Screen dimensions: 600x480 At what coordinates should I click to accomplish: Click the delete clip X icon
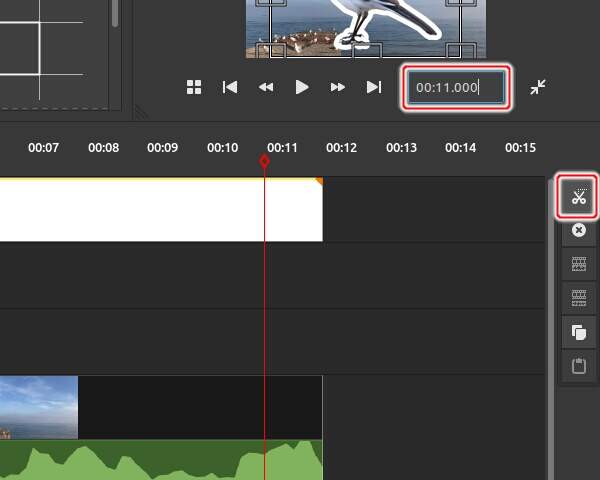click(x=578, y=231)
